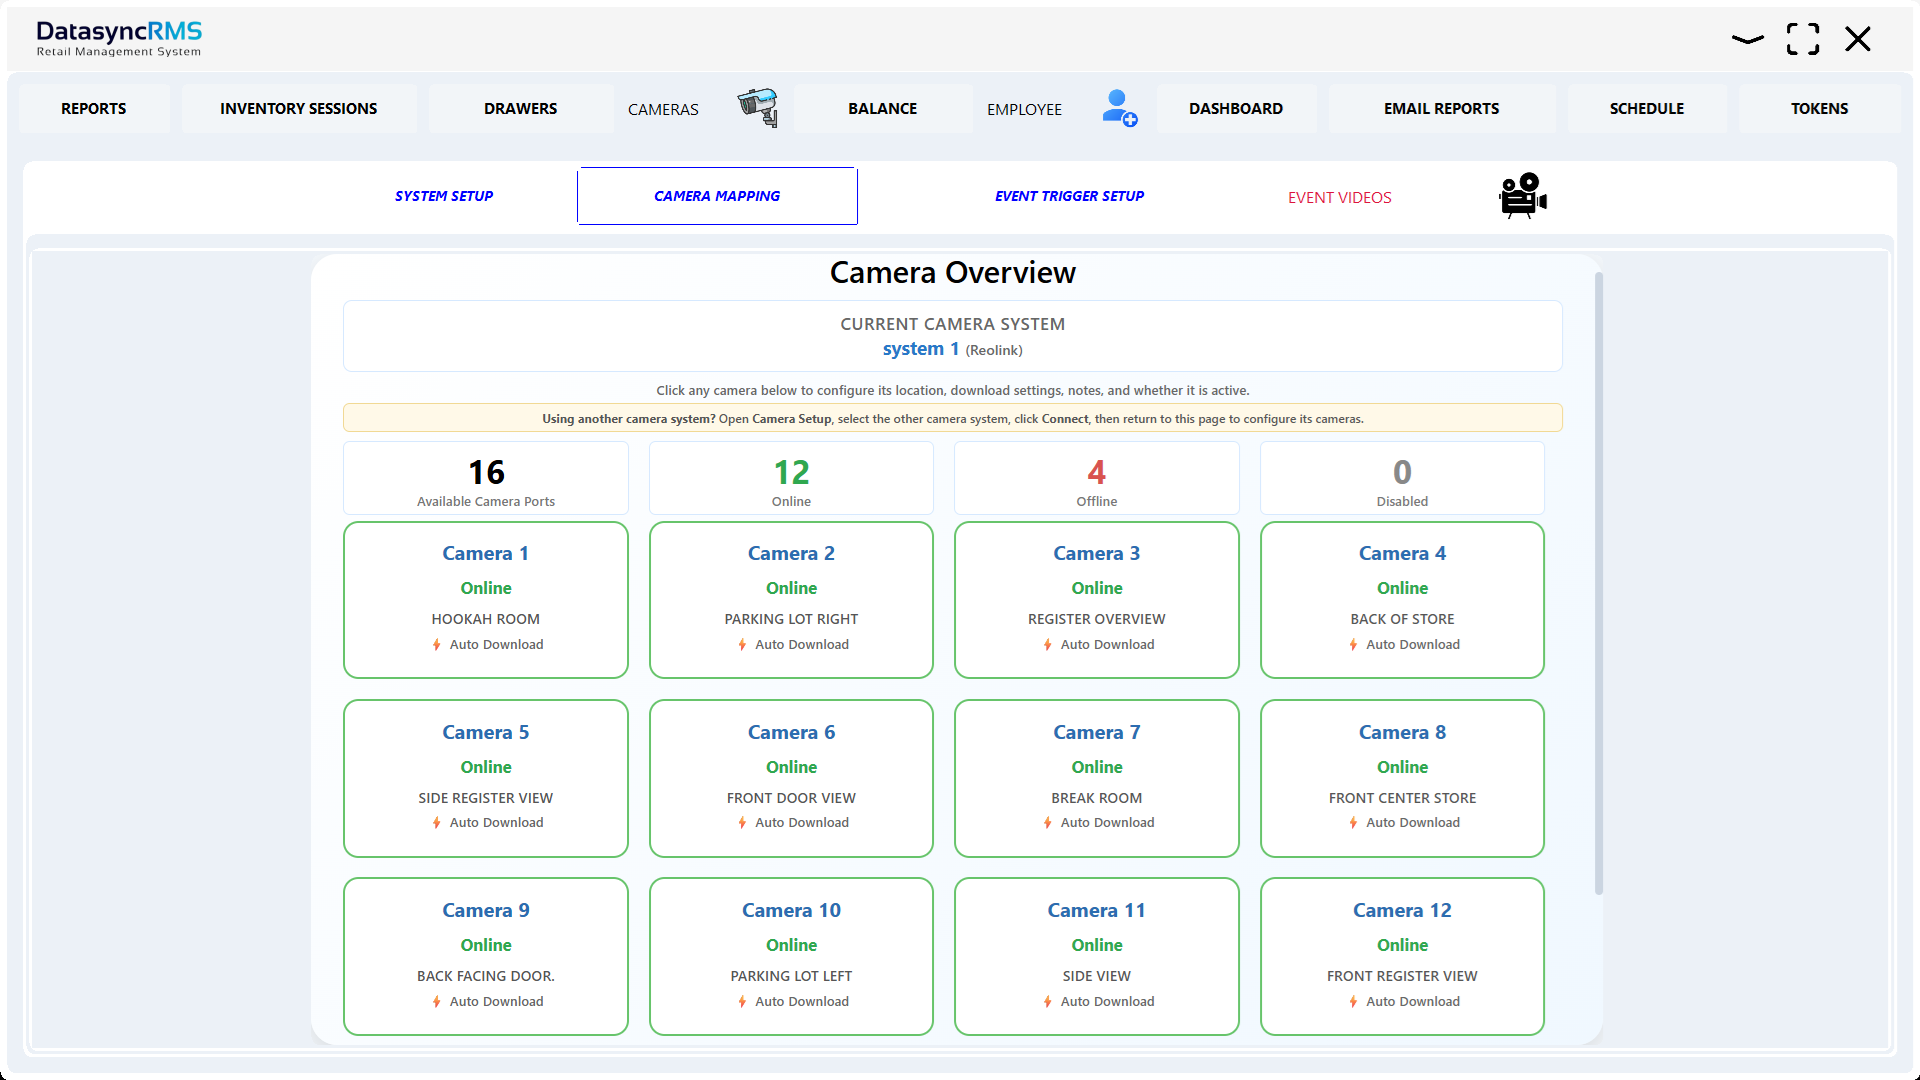Viewport: 1920px width, 1080px height.
Task: Open Camera 12 Front Register View card
Action: pyautogui.click(x=1402, y=956)
